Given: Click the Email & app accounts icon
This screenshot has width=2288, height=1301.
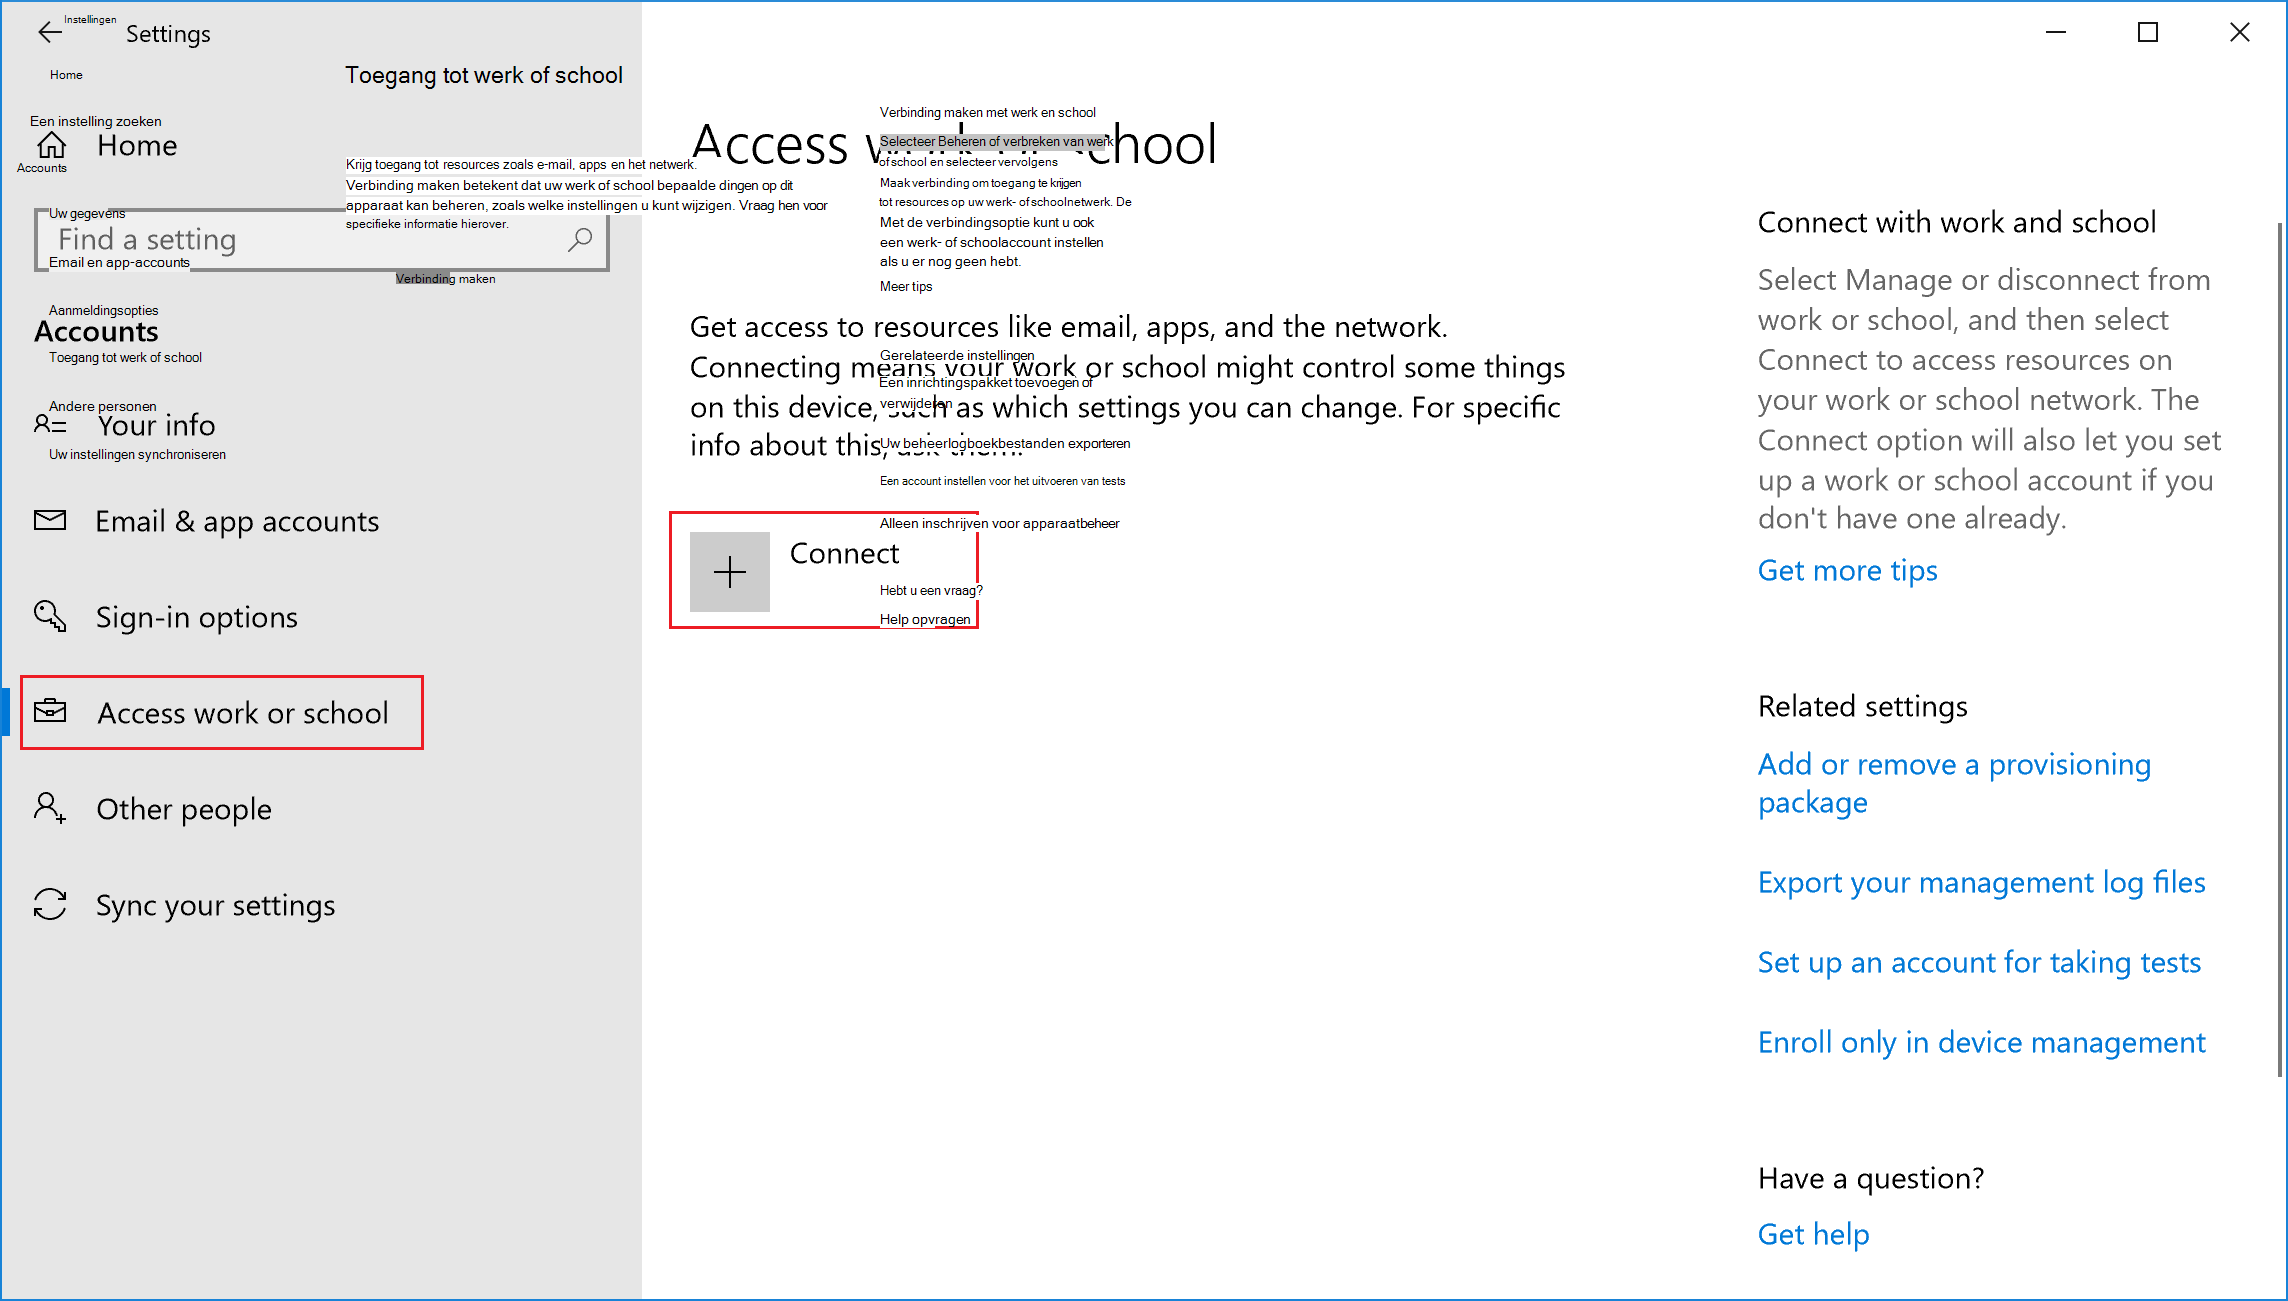Looking at the screenshot, I should pyautogui.click(x=50, y=520).
